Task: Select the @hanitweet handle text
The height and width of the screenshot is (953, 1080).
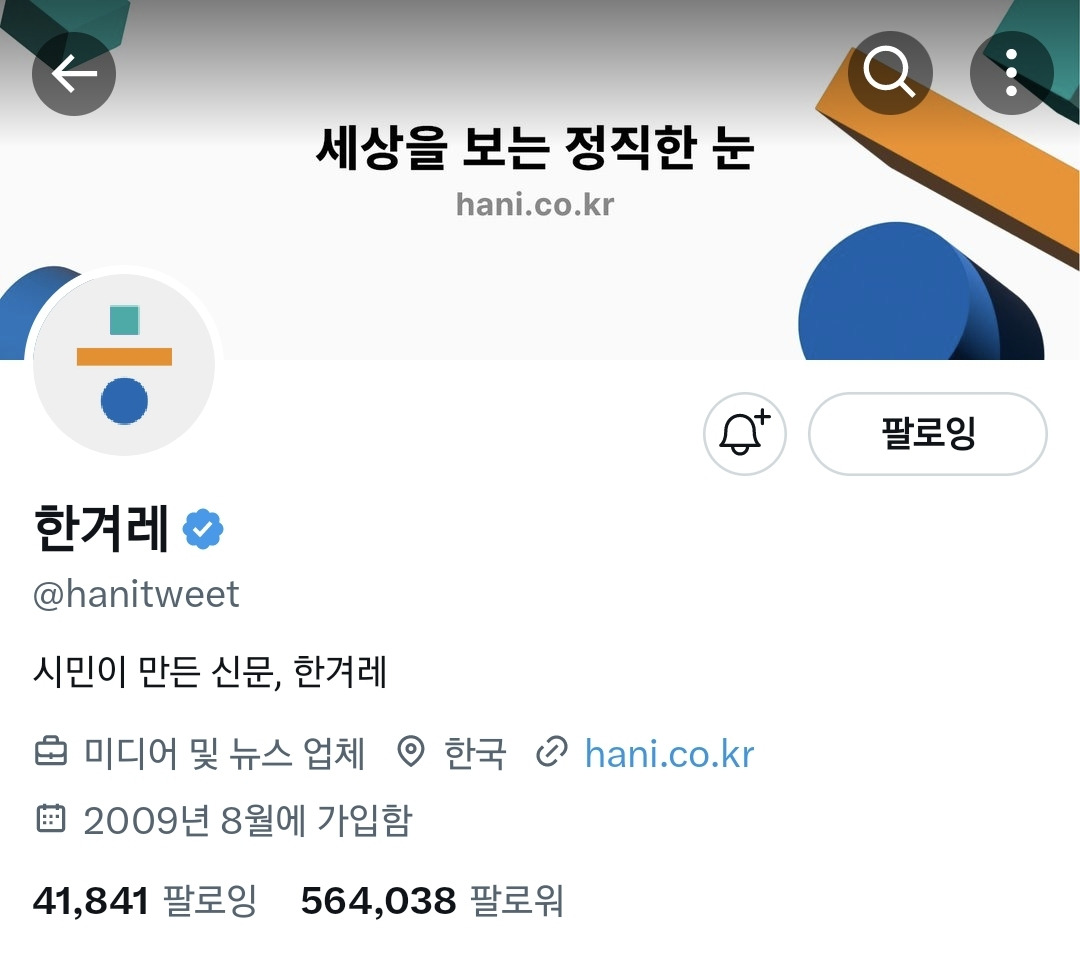Action: (x=136, y=594)
